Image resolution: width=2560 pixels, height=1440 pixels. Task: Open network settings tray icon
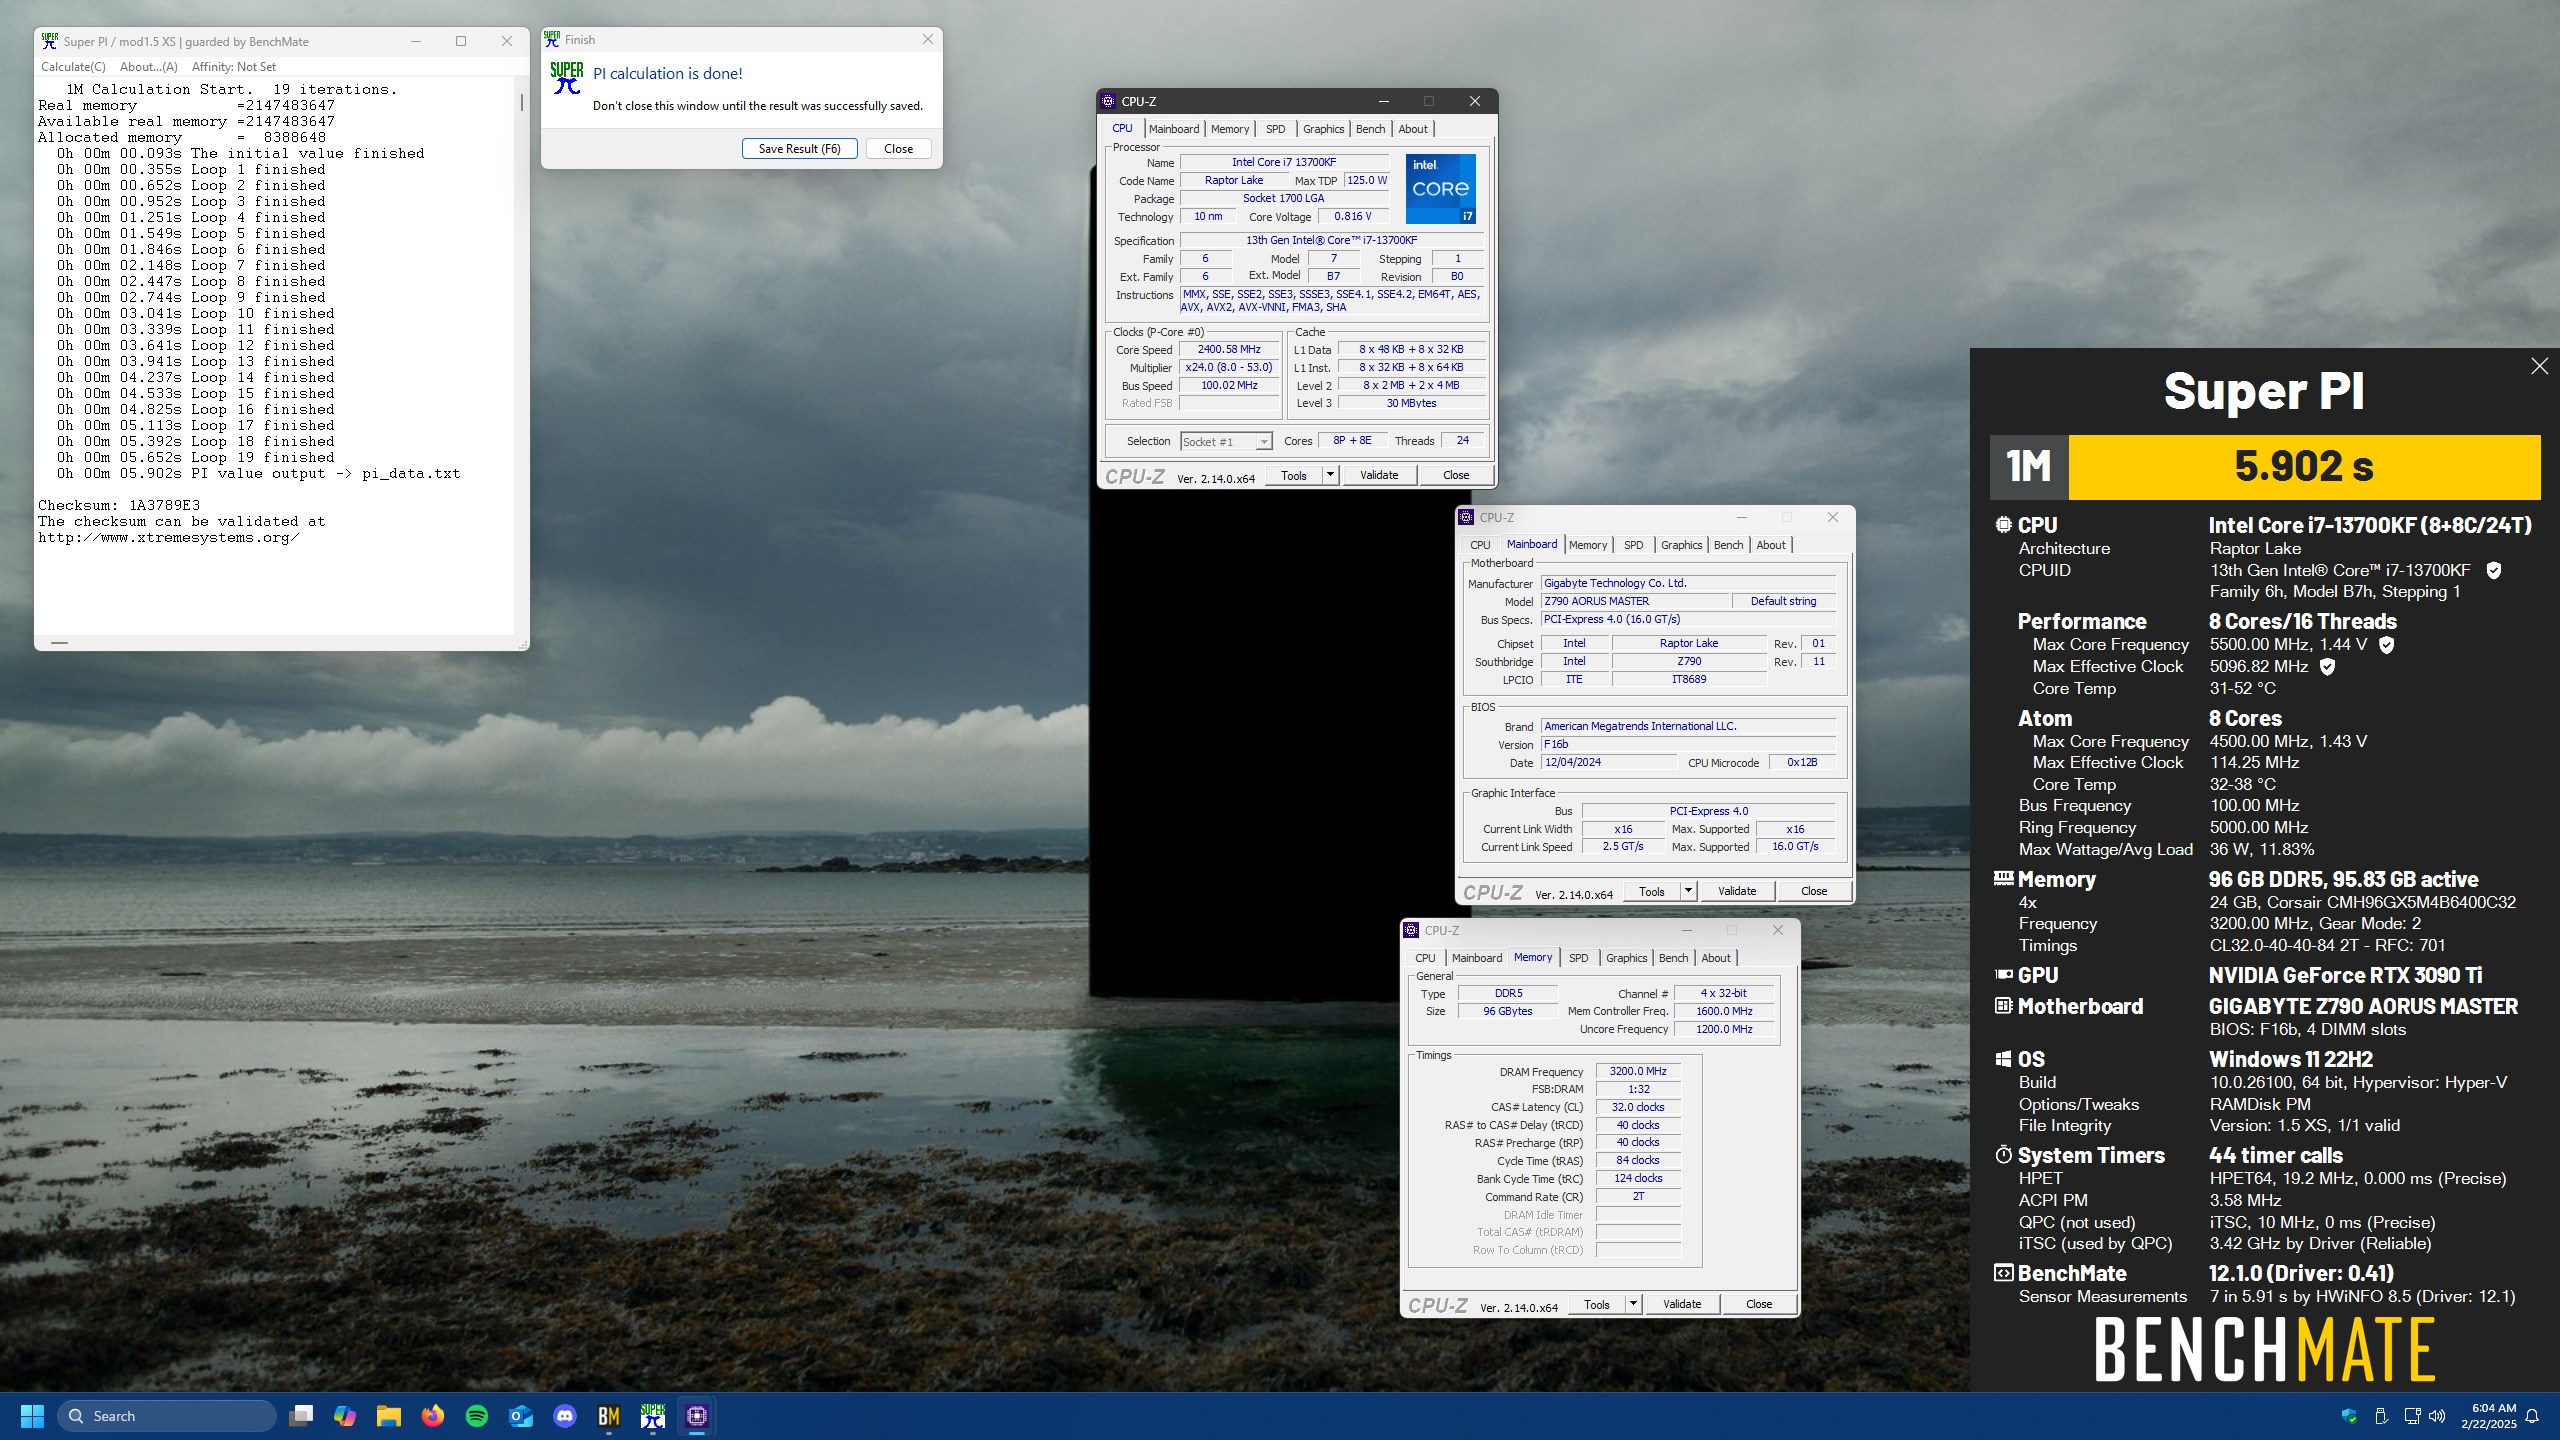coord(2412,1416)
